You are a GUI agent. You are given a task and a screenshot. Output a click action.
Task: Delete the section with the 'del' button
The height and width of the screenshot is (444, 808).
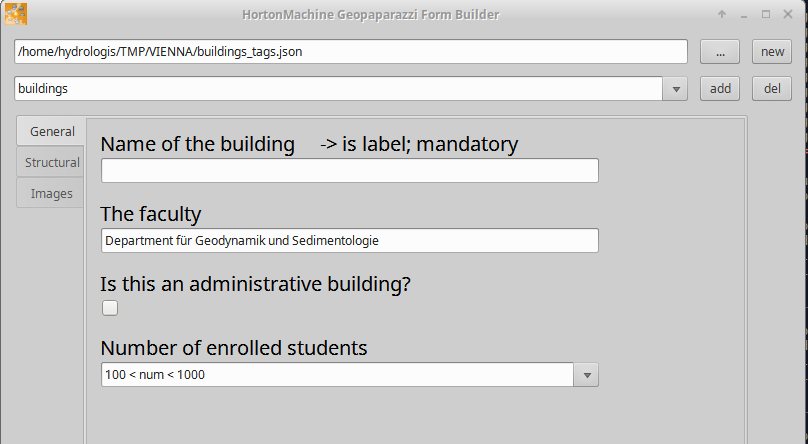(x=772, y=89)
